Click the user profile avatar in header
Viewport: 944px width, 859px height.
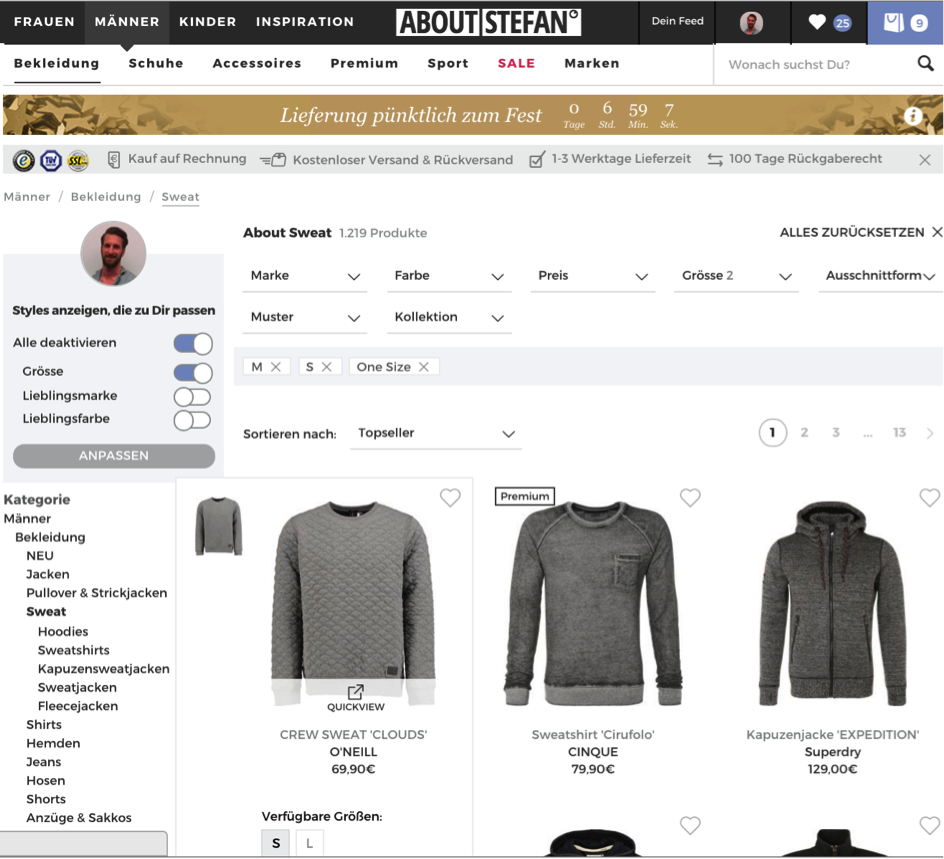(x=751, y=23)
